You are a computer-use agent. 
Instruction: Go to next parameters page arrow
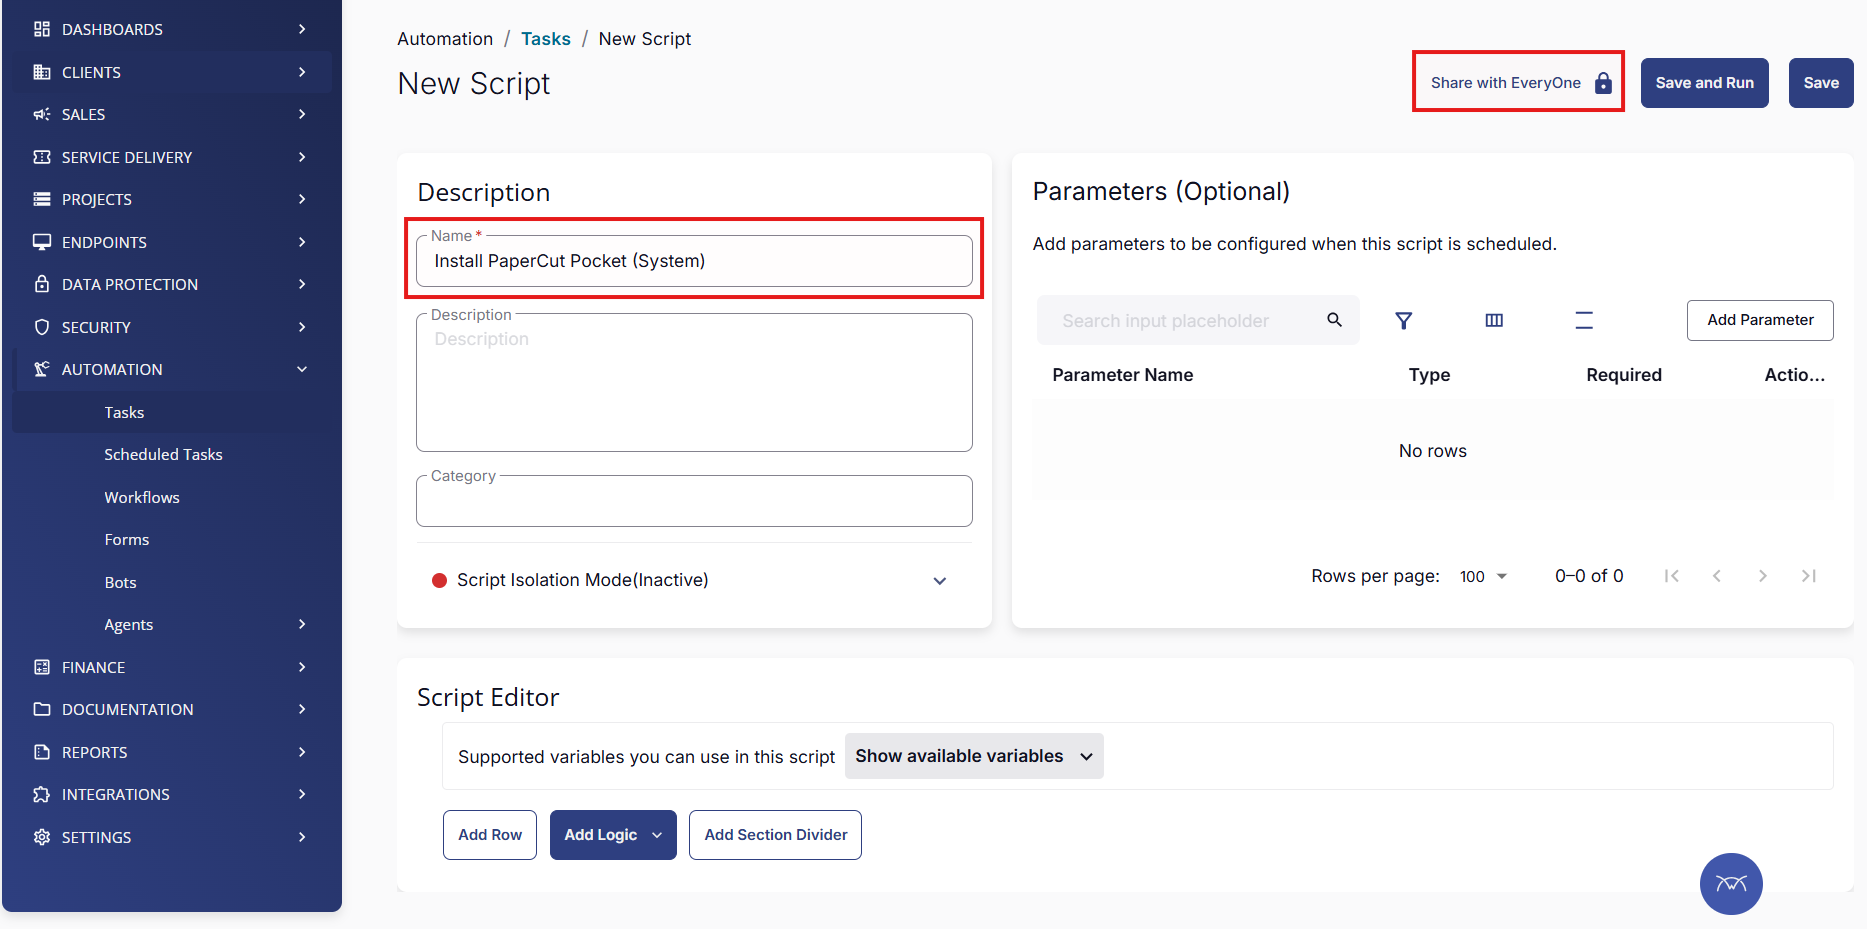pos(1762,576)
